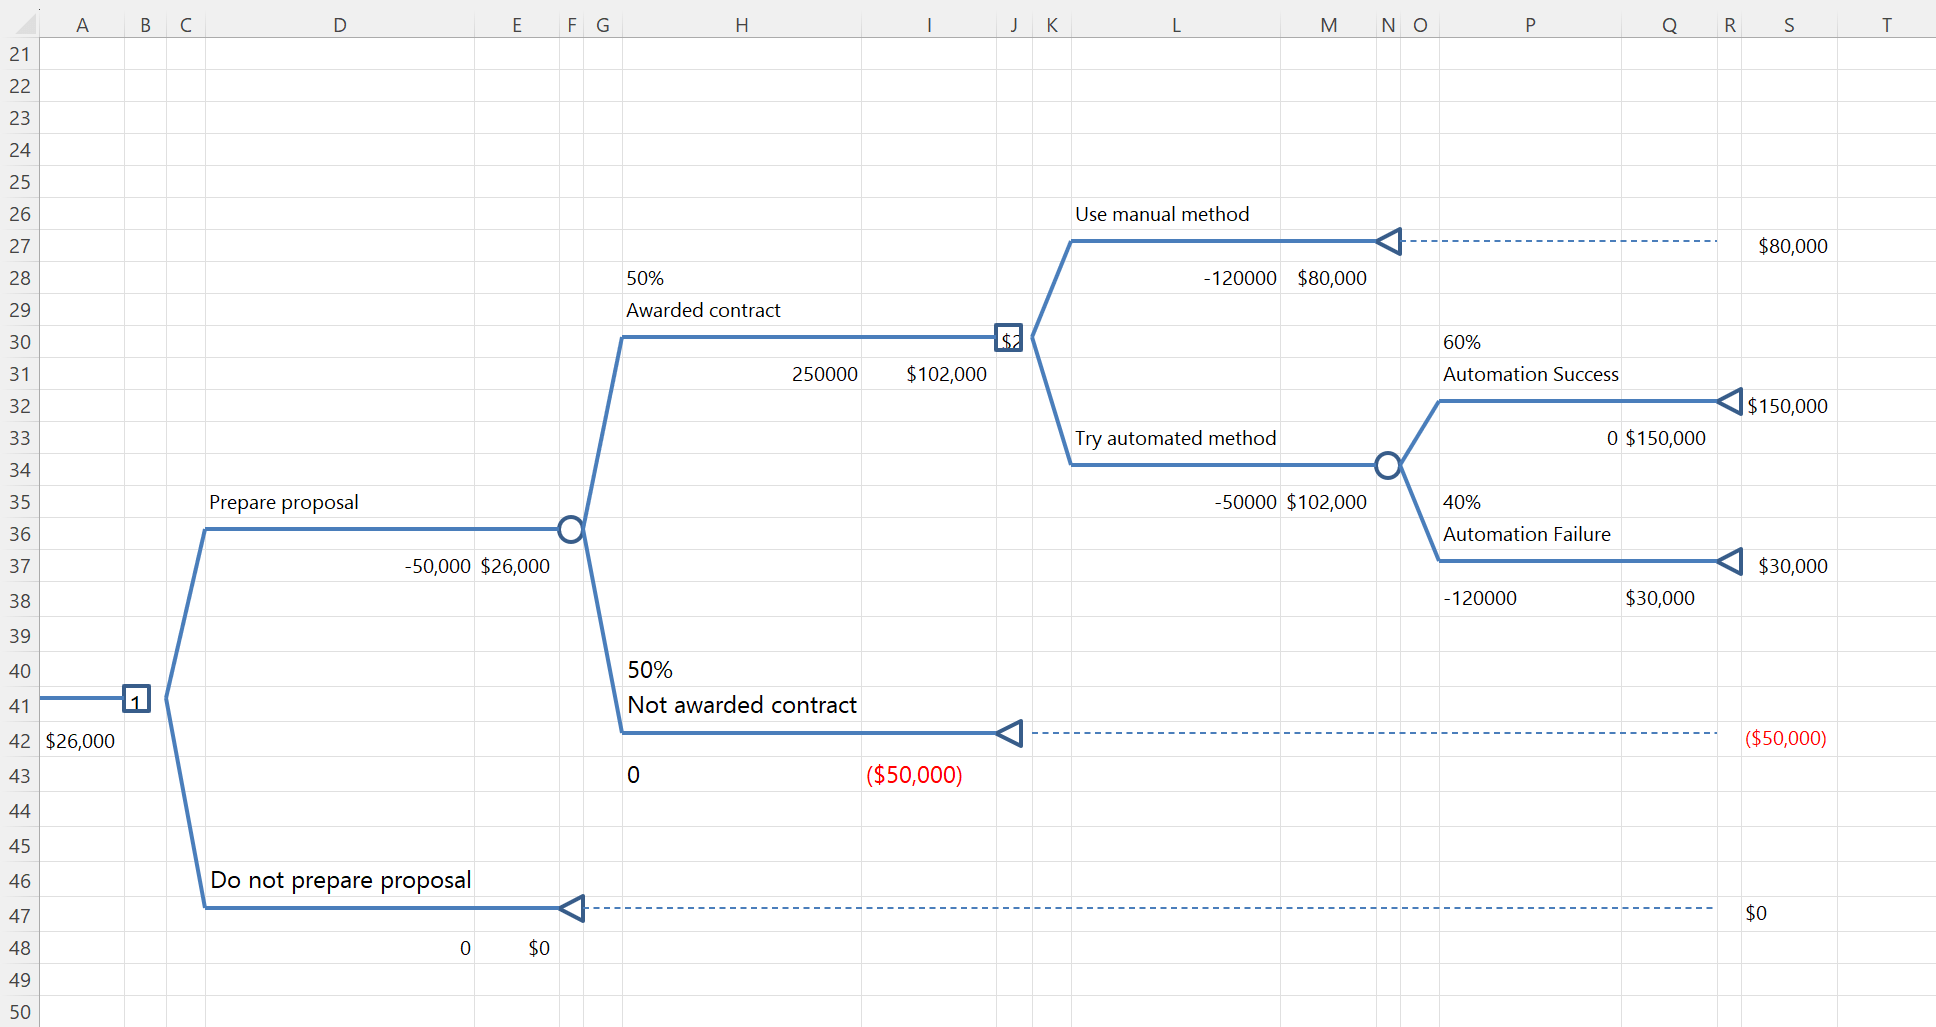Select the chance node for Try automated method
Screen dimensions: 1936x1027
pyautogui.click(x=1388, y=465)
